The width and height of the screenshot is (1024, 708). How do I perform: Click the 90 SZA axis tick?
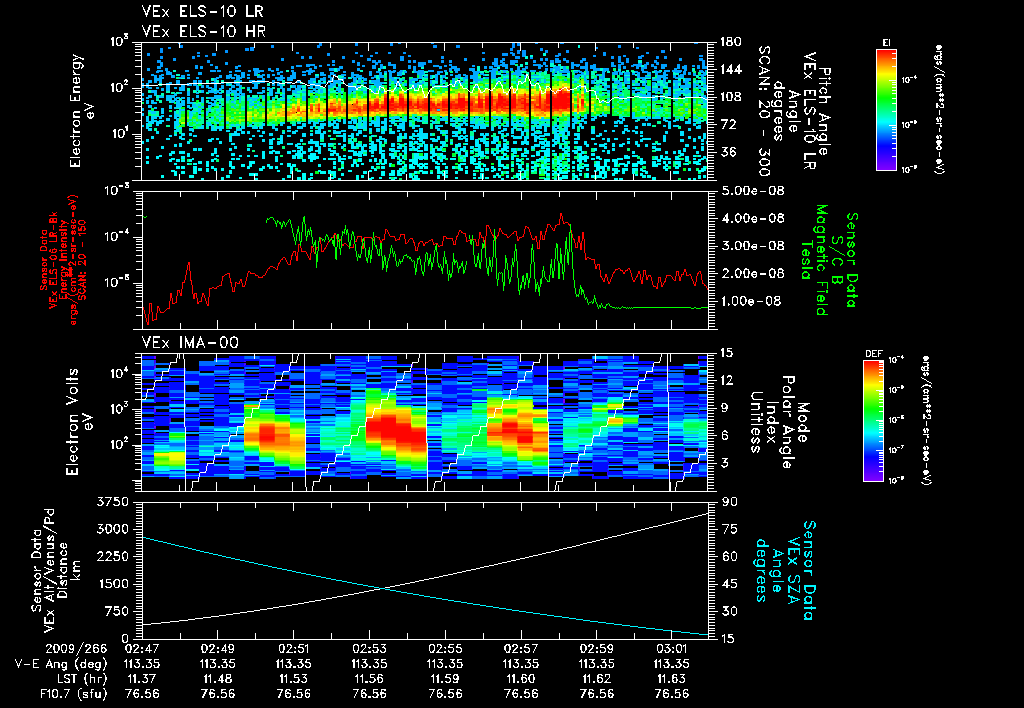730,502
